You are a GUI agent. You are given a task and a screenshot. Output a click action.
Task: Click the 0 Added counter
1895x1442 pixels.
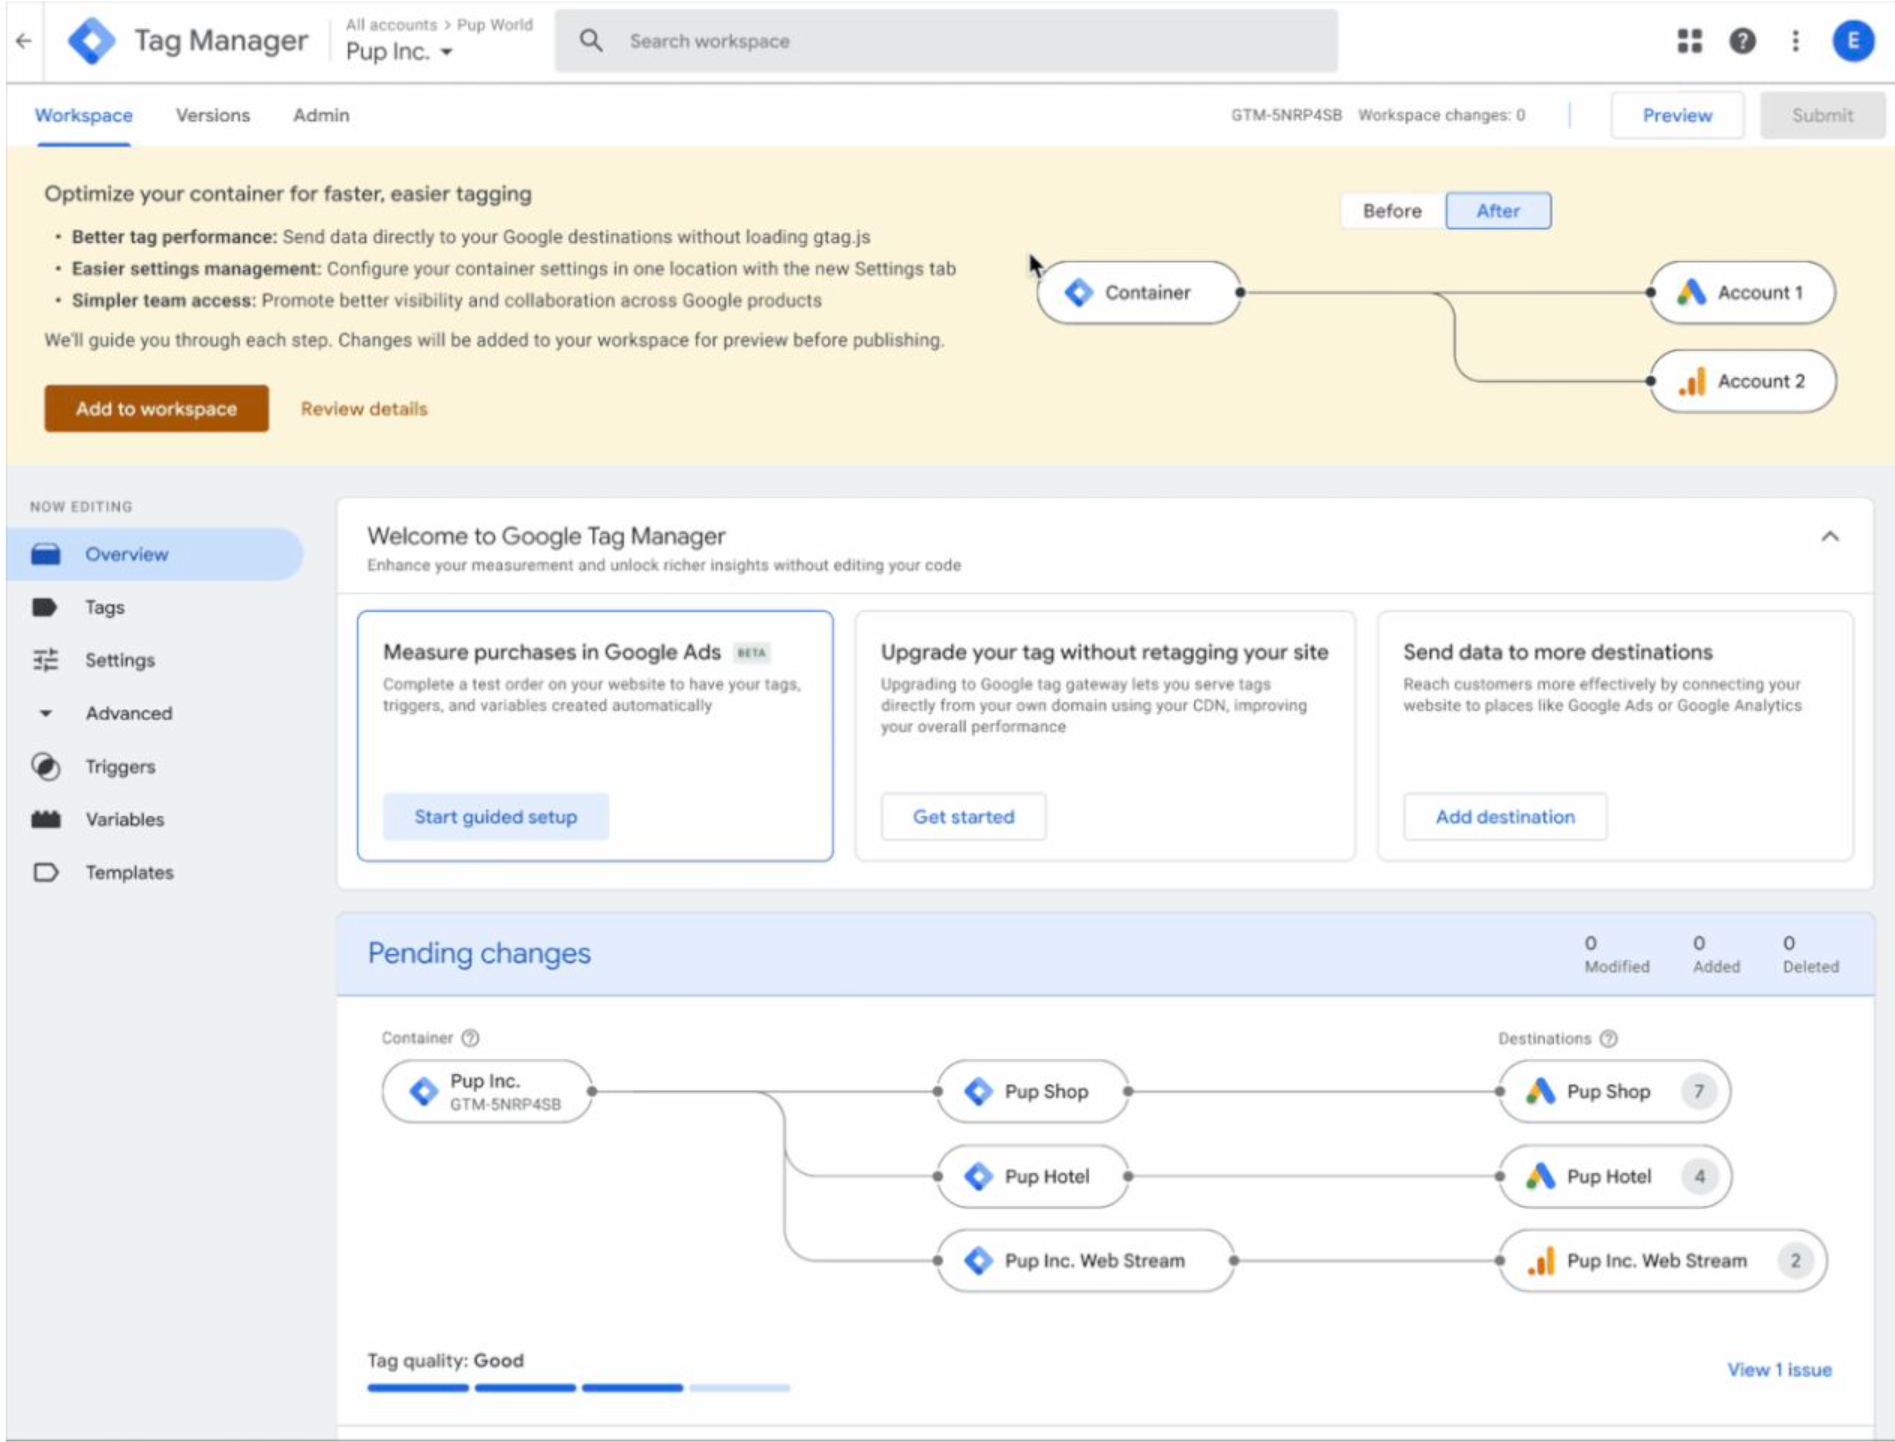click(x=1716, y=954)
